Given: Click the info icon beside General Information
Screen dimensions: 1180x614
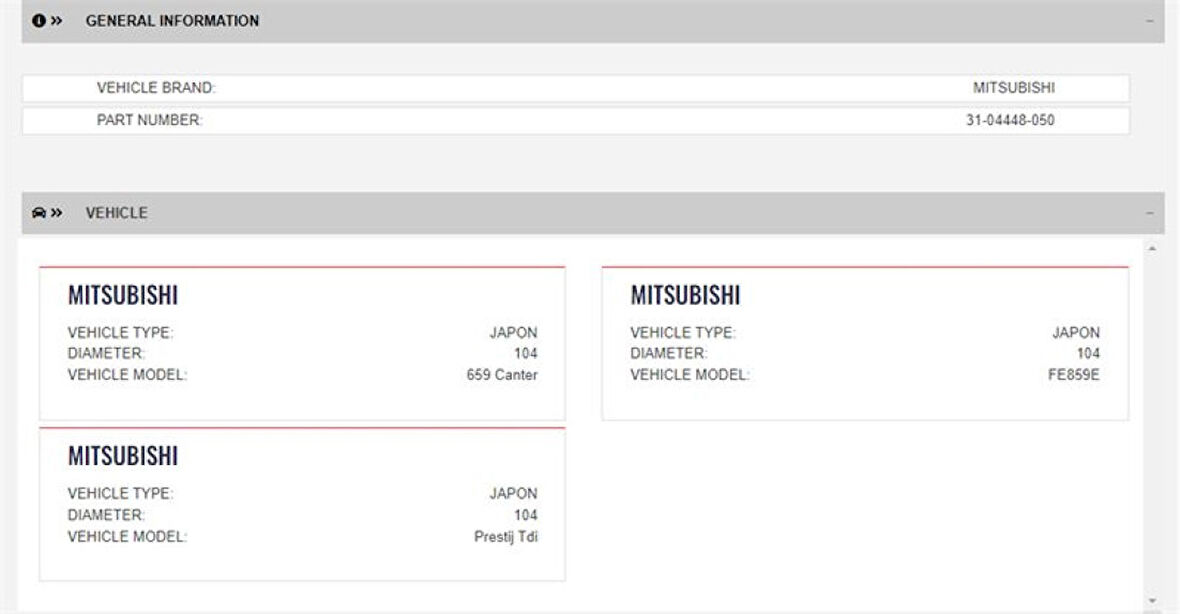Looking at the screenshot, I should tap(38, 21).
